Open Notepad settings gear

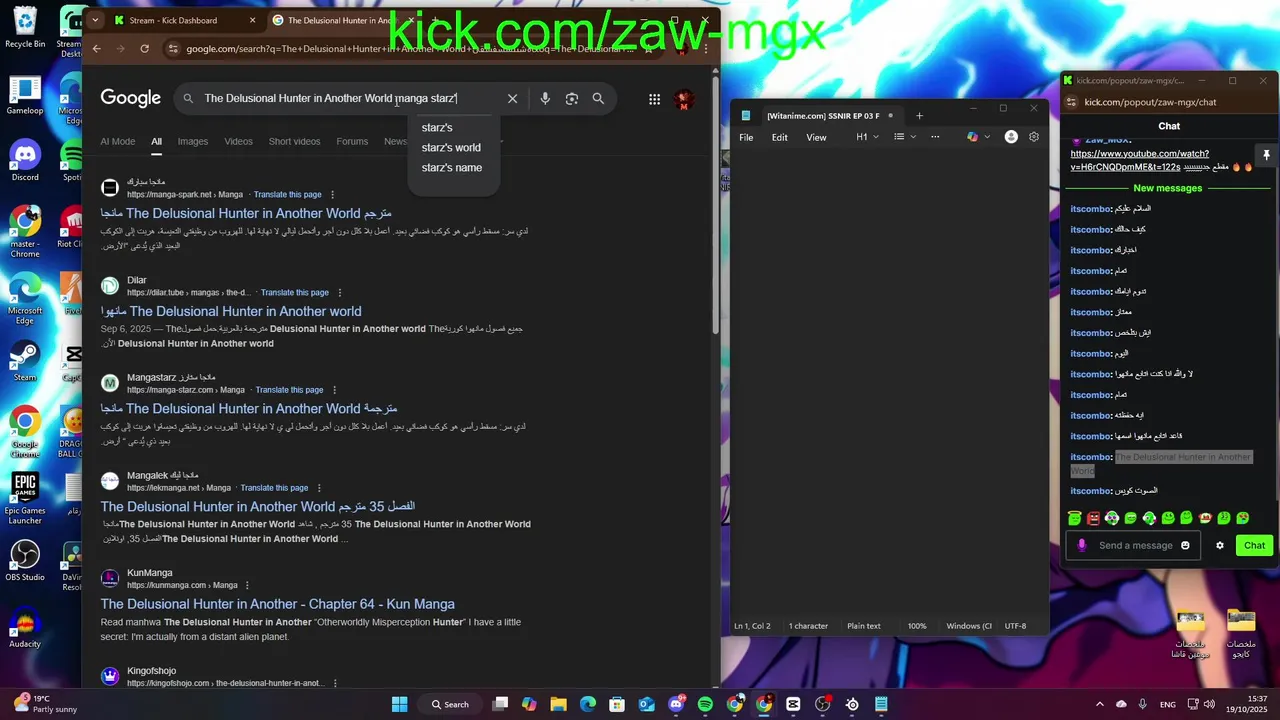pos(1034,137)
